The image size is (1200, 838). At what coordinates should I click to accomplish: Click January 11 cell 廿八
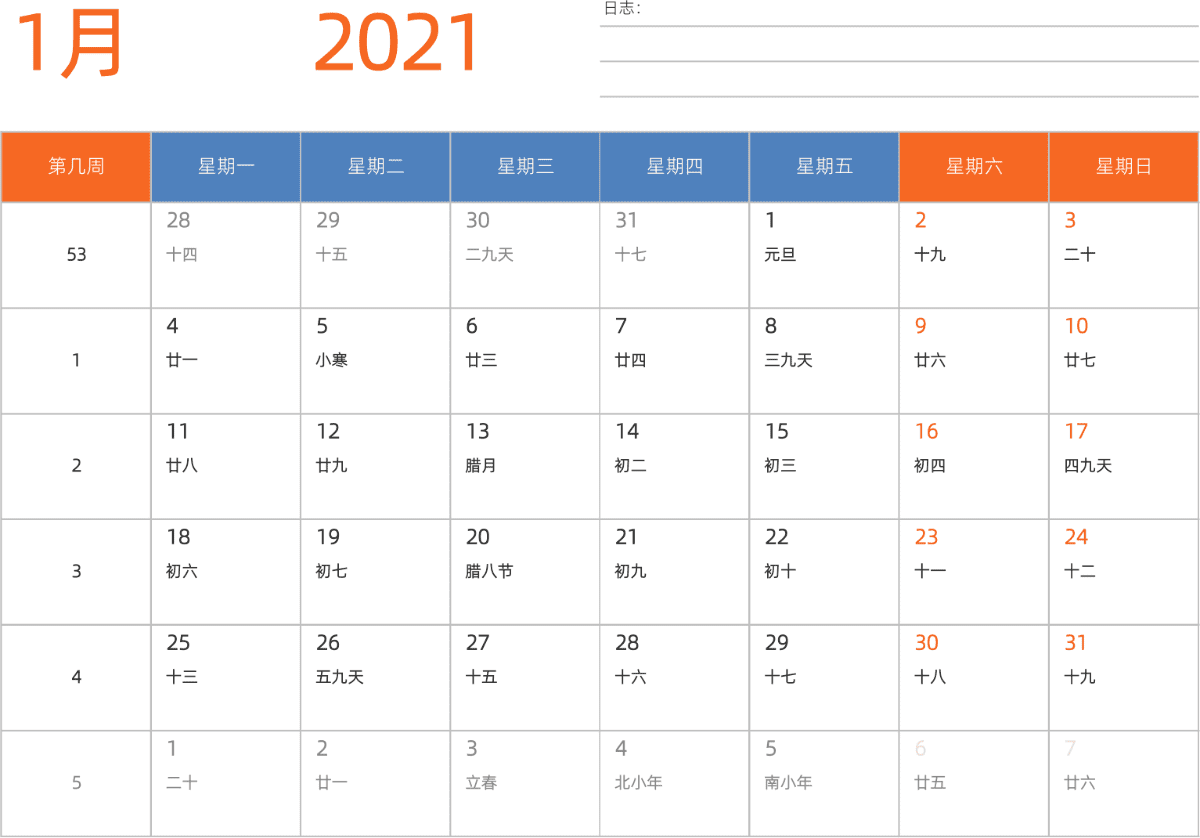pyautogui.click(x=226, y=466)
